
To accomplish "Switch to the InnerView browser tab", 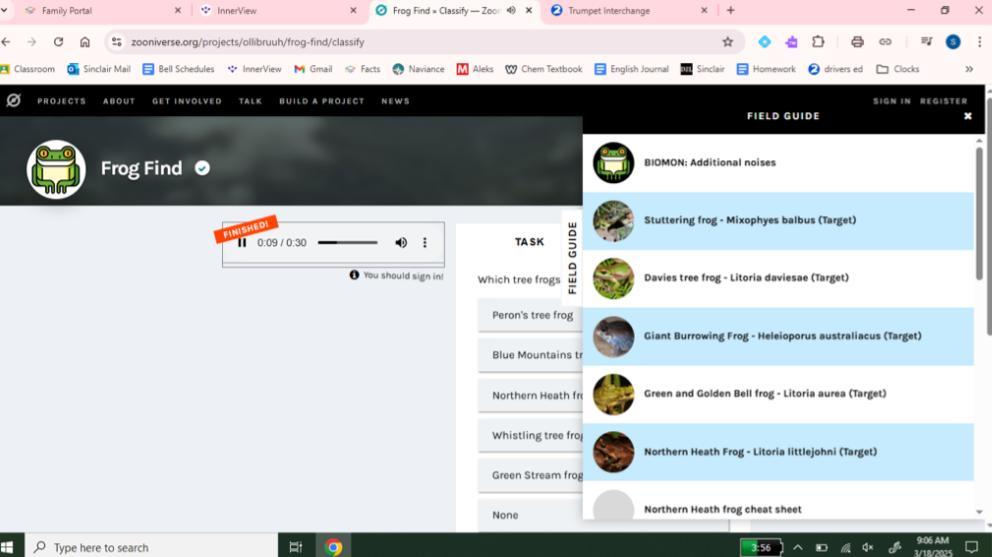I will pos(277,11).
